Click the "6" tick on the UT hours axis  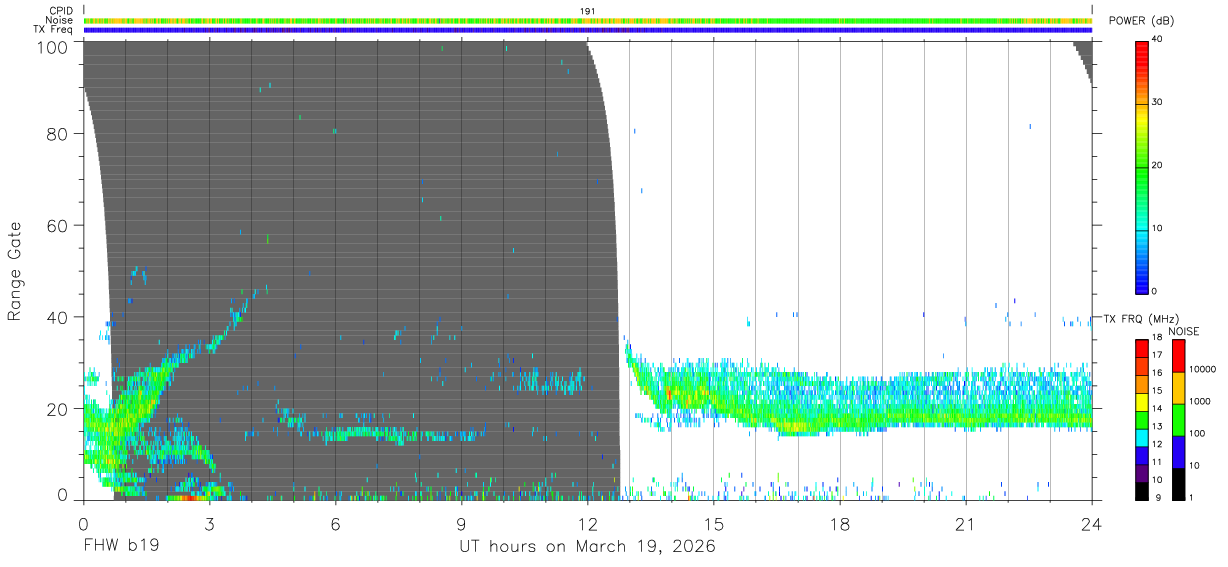[335, 525]
